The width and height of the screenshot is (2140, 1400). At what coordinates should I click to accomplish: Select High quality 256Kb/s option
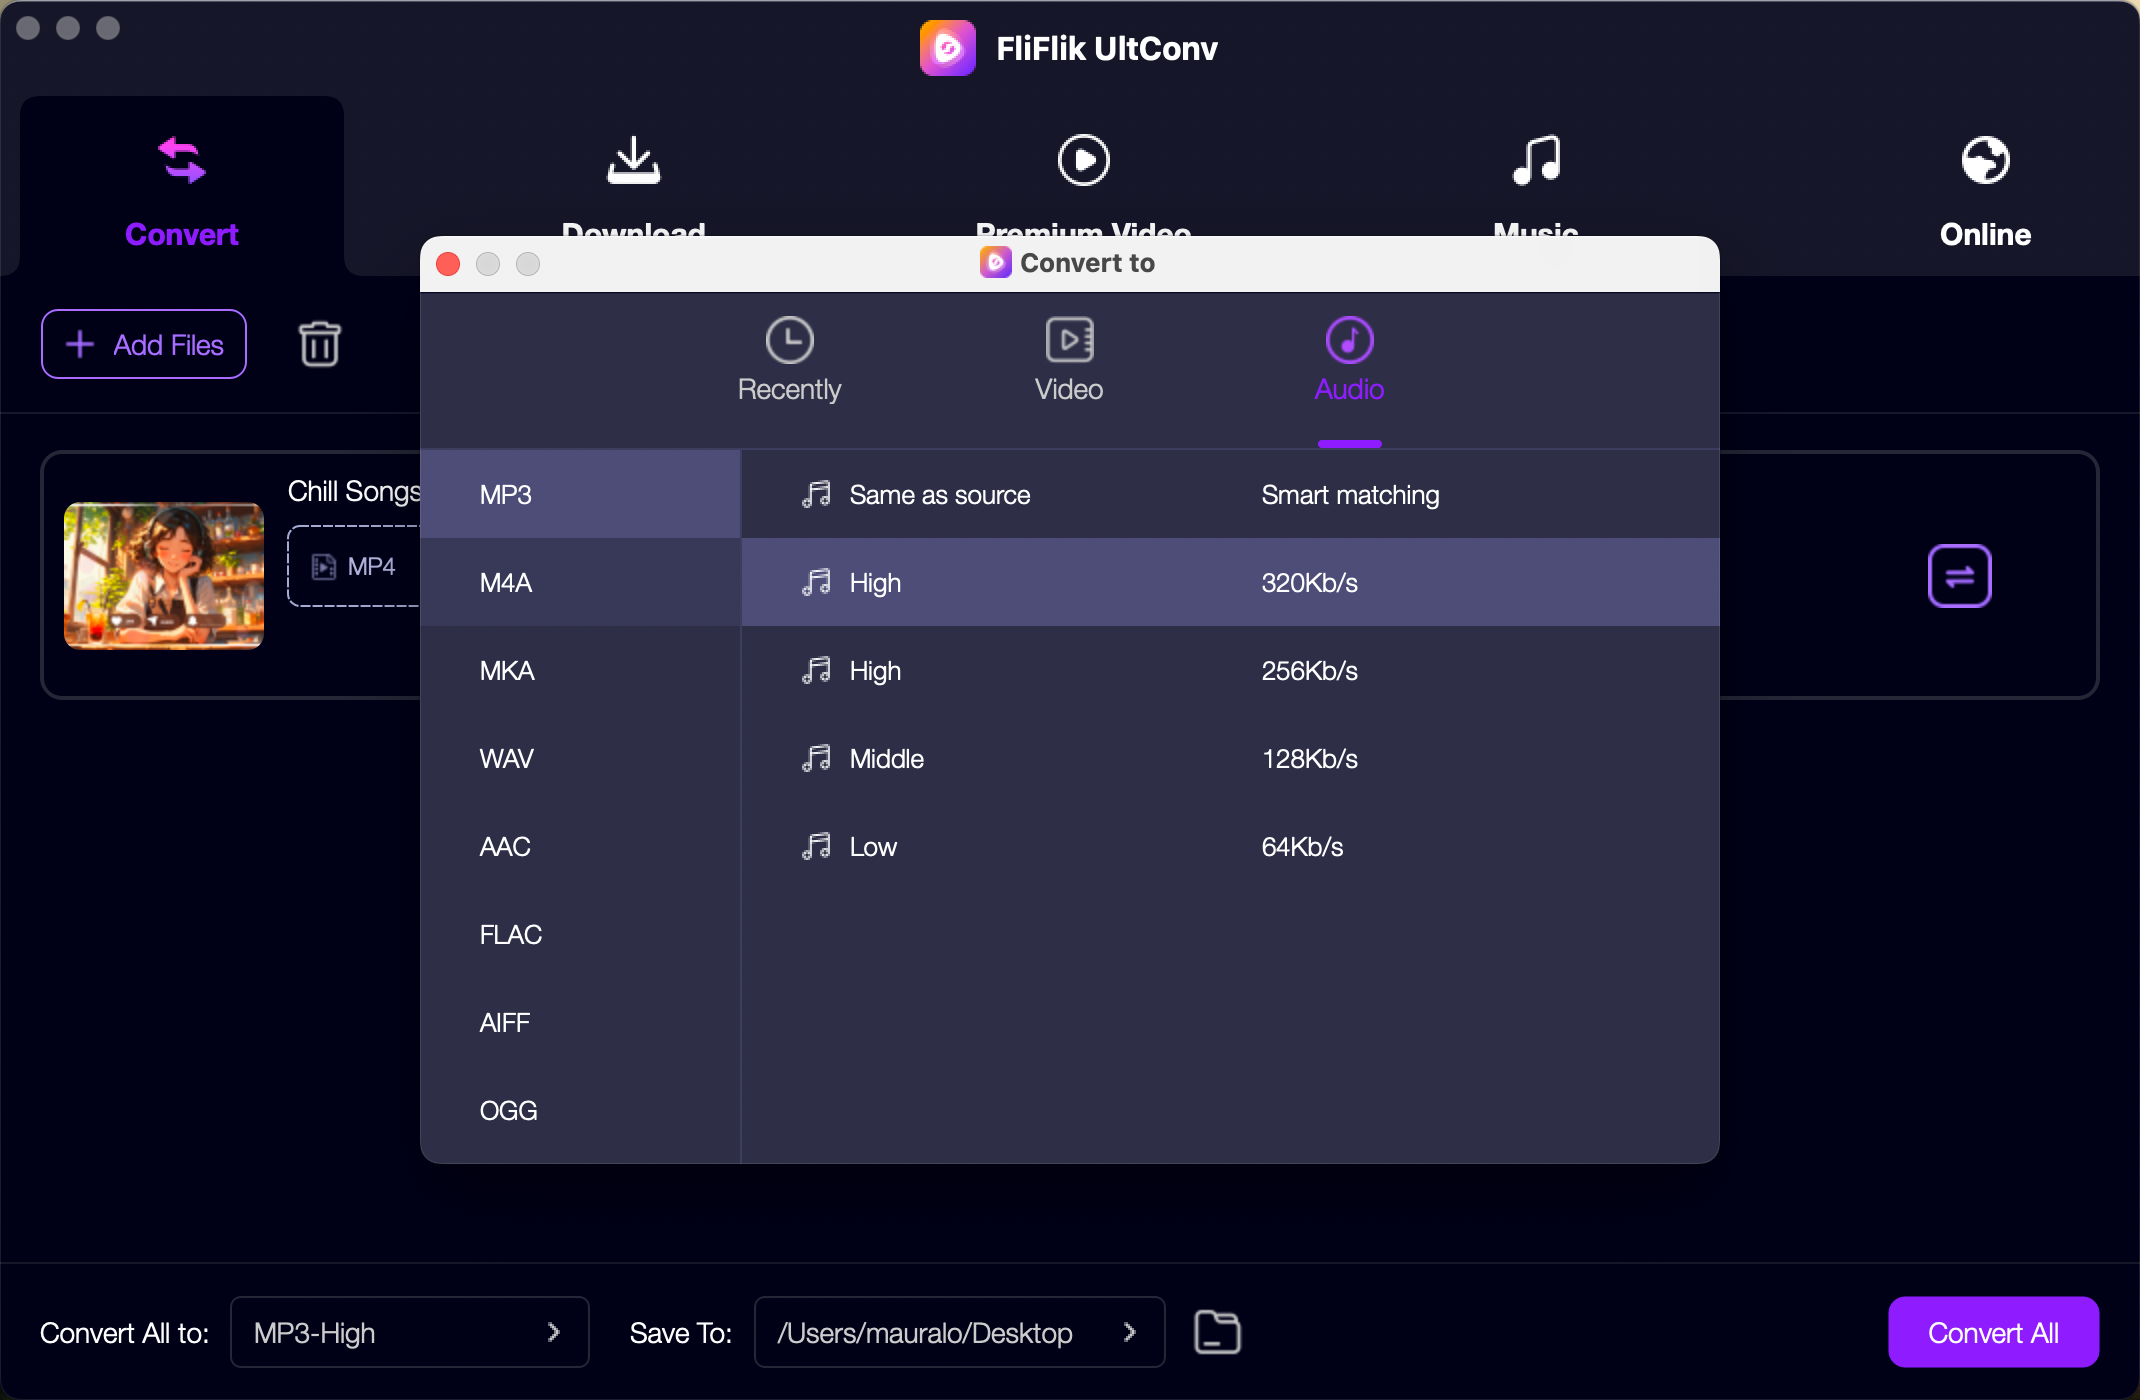pyautogui.click(x=1100, y=670)
